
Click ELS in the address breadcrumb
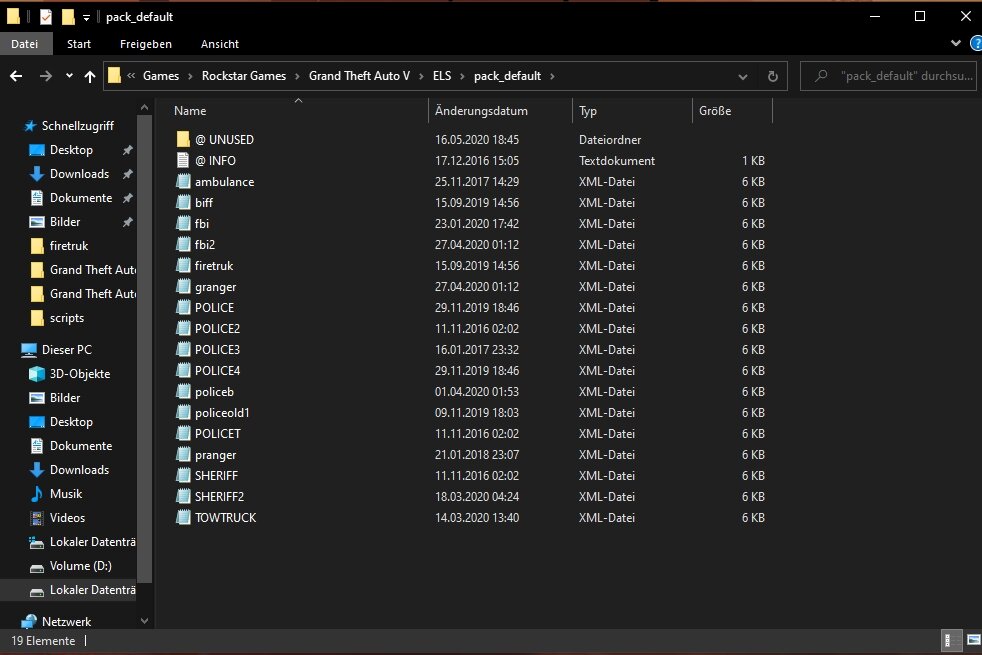tap(442, 76)
